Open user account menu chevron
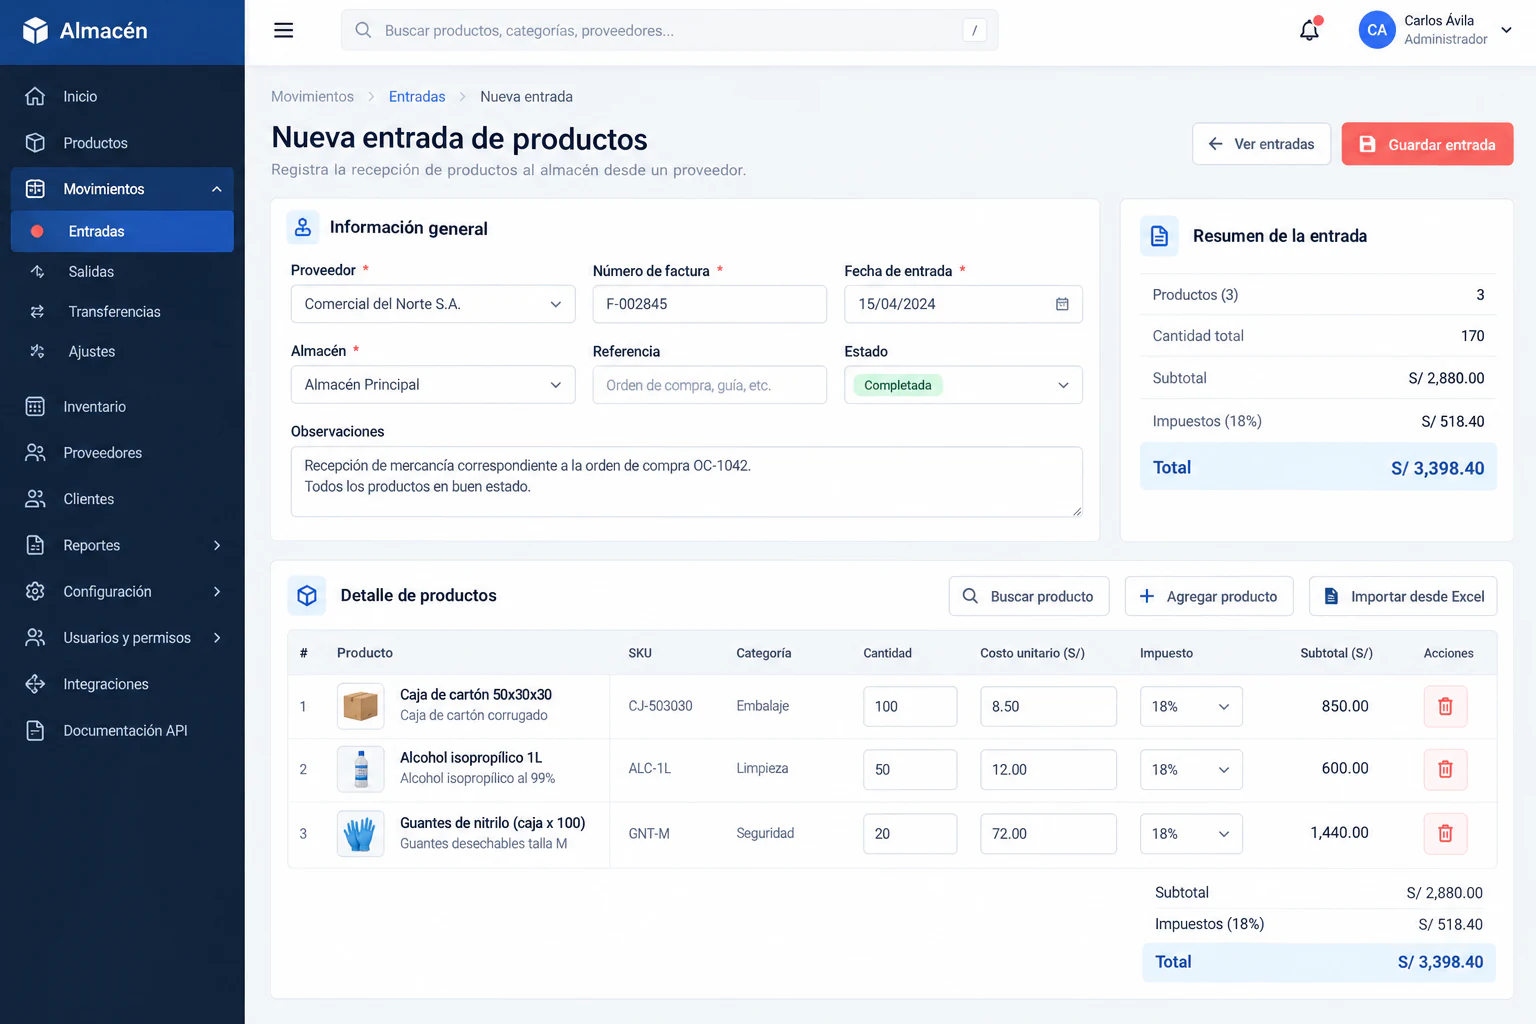The image size is (1536, 1024). [x=1506, y=30]
